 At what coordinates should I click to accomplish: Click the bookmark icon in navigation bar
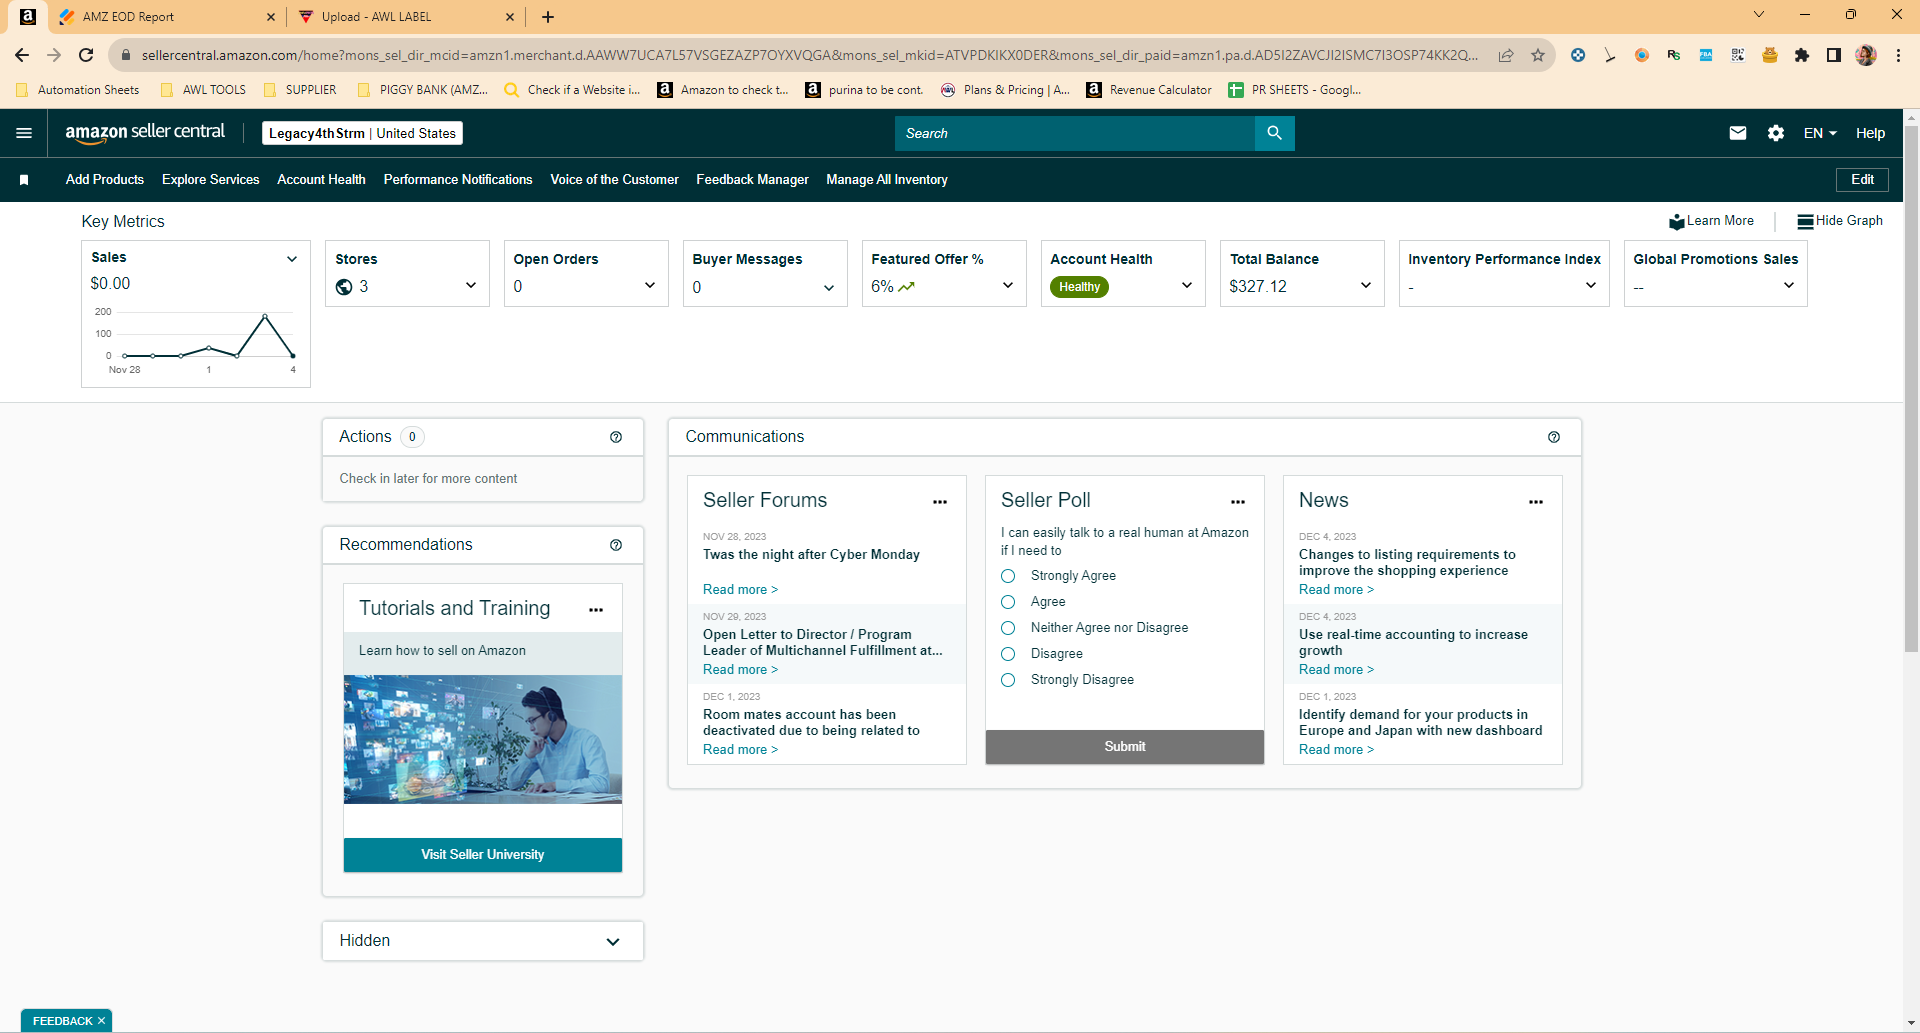(x=24, y=180)
